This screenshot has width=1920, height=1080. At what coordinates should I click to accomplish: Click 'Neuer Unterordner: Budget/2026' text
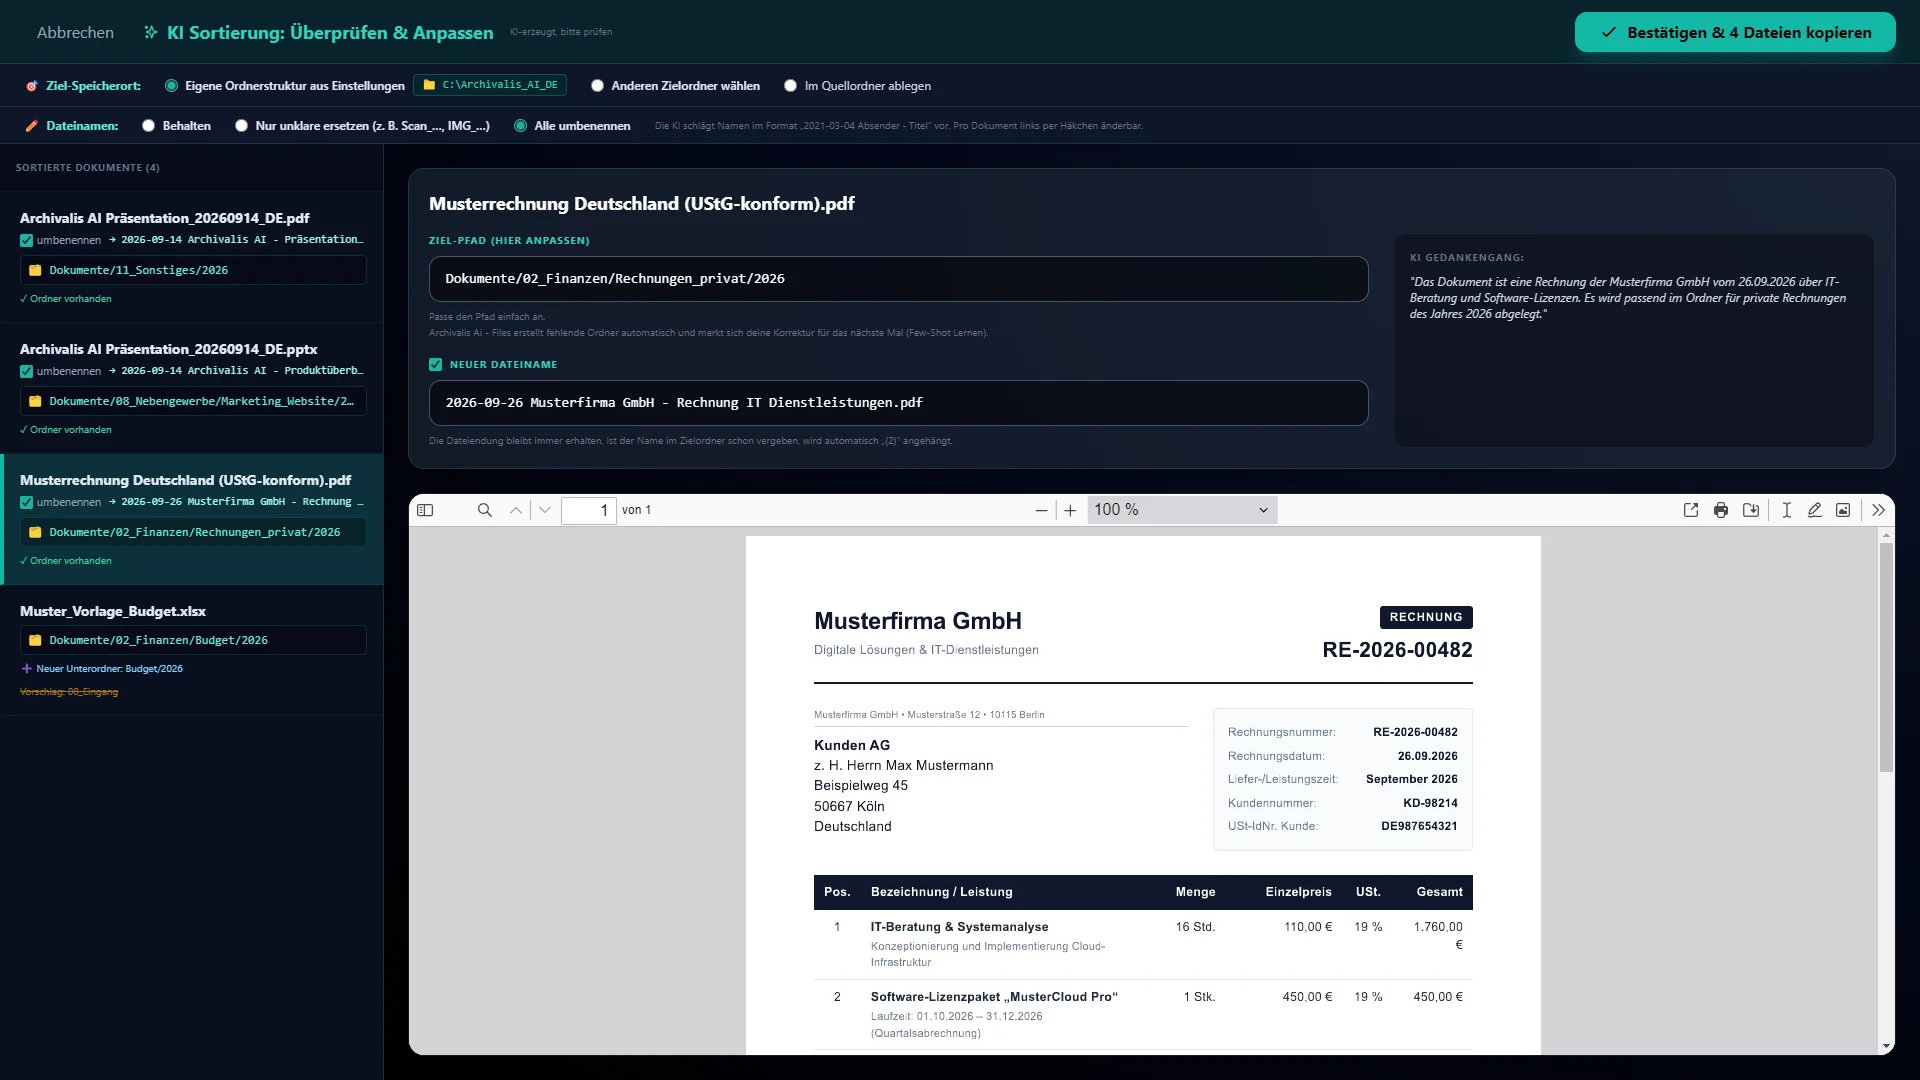pyautogui.click(x=109, y=669)
